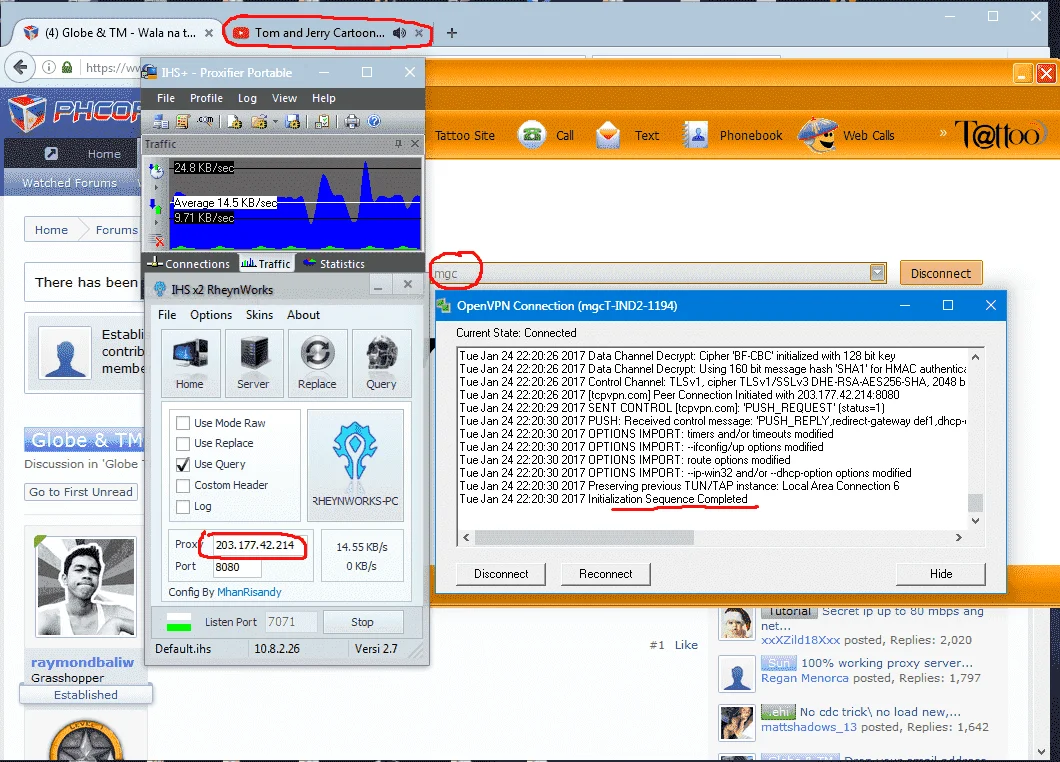Open Proxifier View menu
This screenshot has width=1060, height=762.
(284, 98)
